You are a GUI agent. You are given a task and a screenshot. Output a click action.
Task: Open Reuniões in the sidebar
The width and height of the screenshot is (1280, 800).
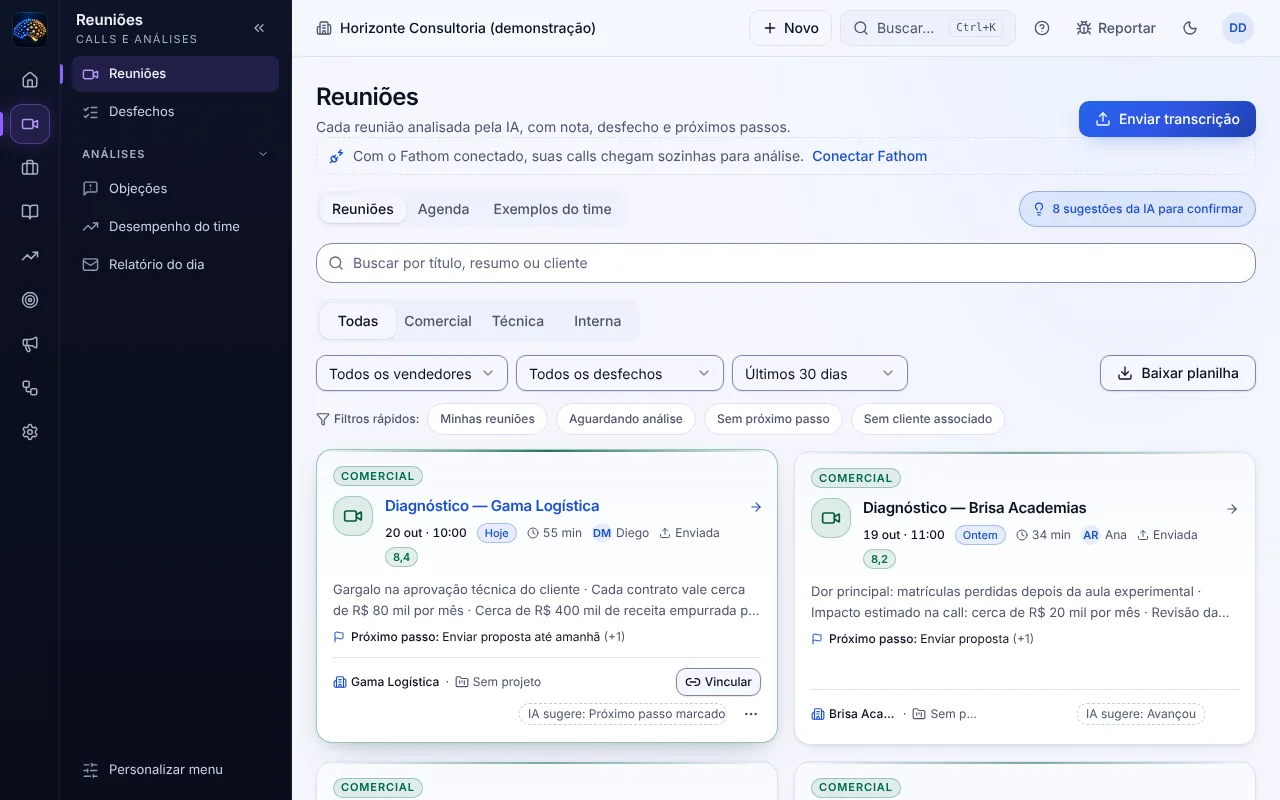175,74
